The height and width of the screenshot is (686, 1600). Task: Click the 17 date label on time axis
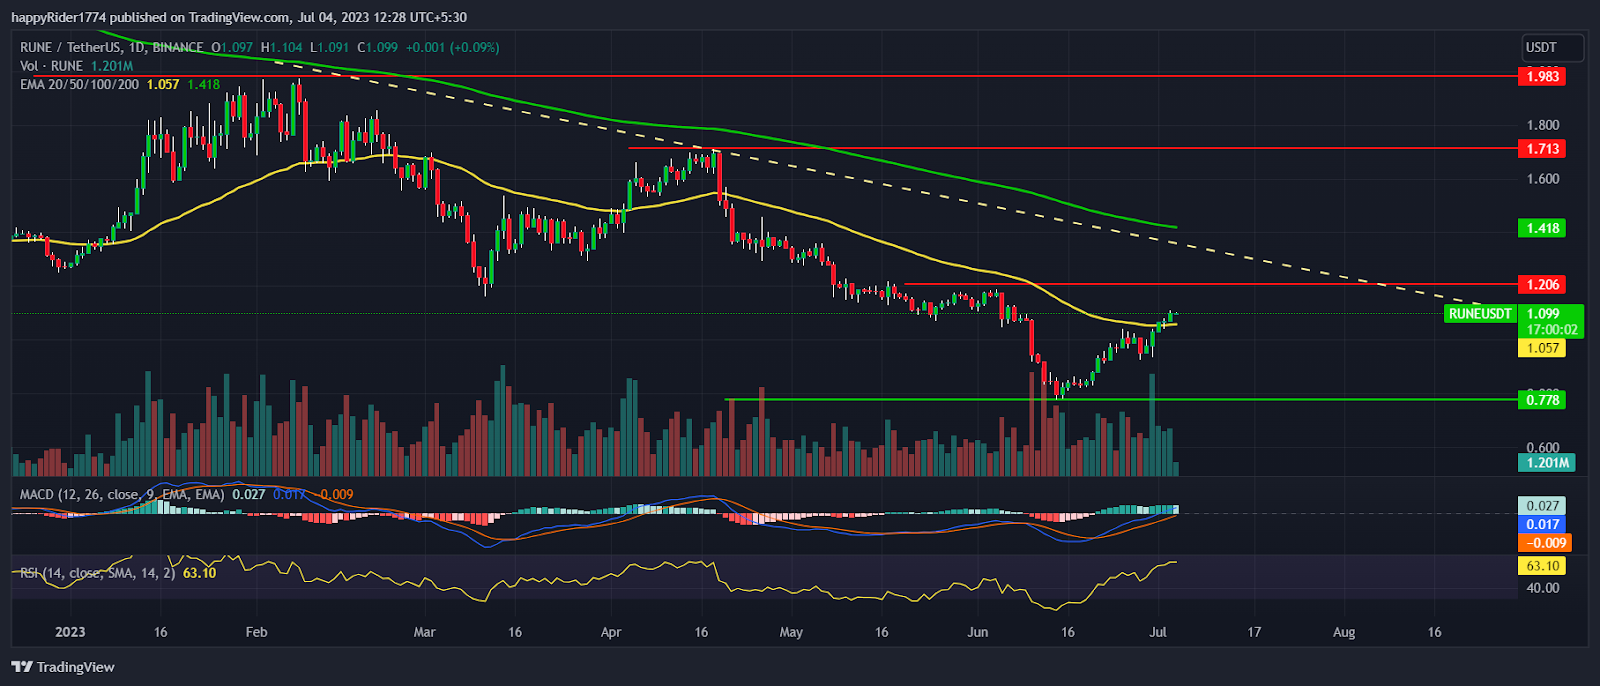[1254, 632]
